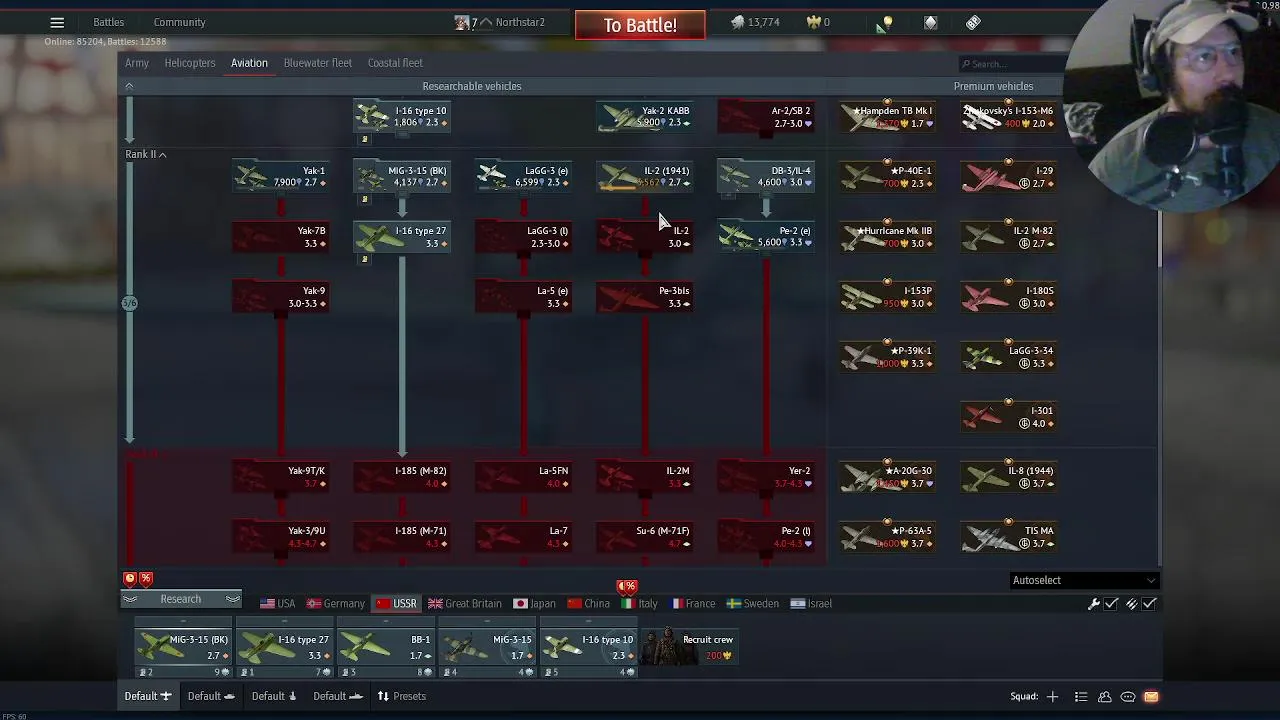Image resolution: width=1280 pixels, height=720 pixels.
Task: Click the Golden Eagles balance 0
Action: pos(818,22)
